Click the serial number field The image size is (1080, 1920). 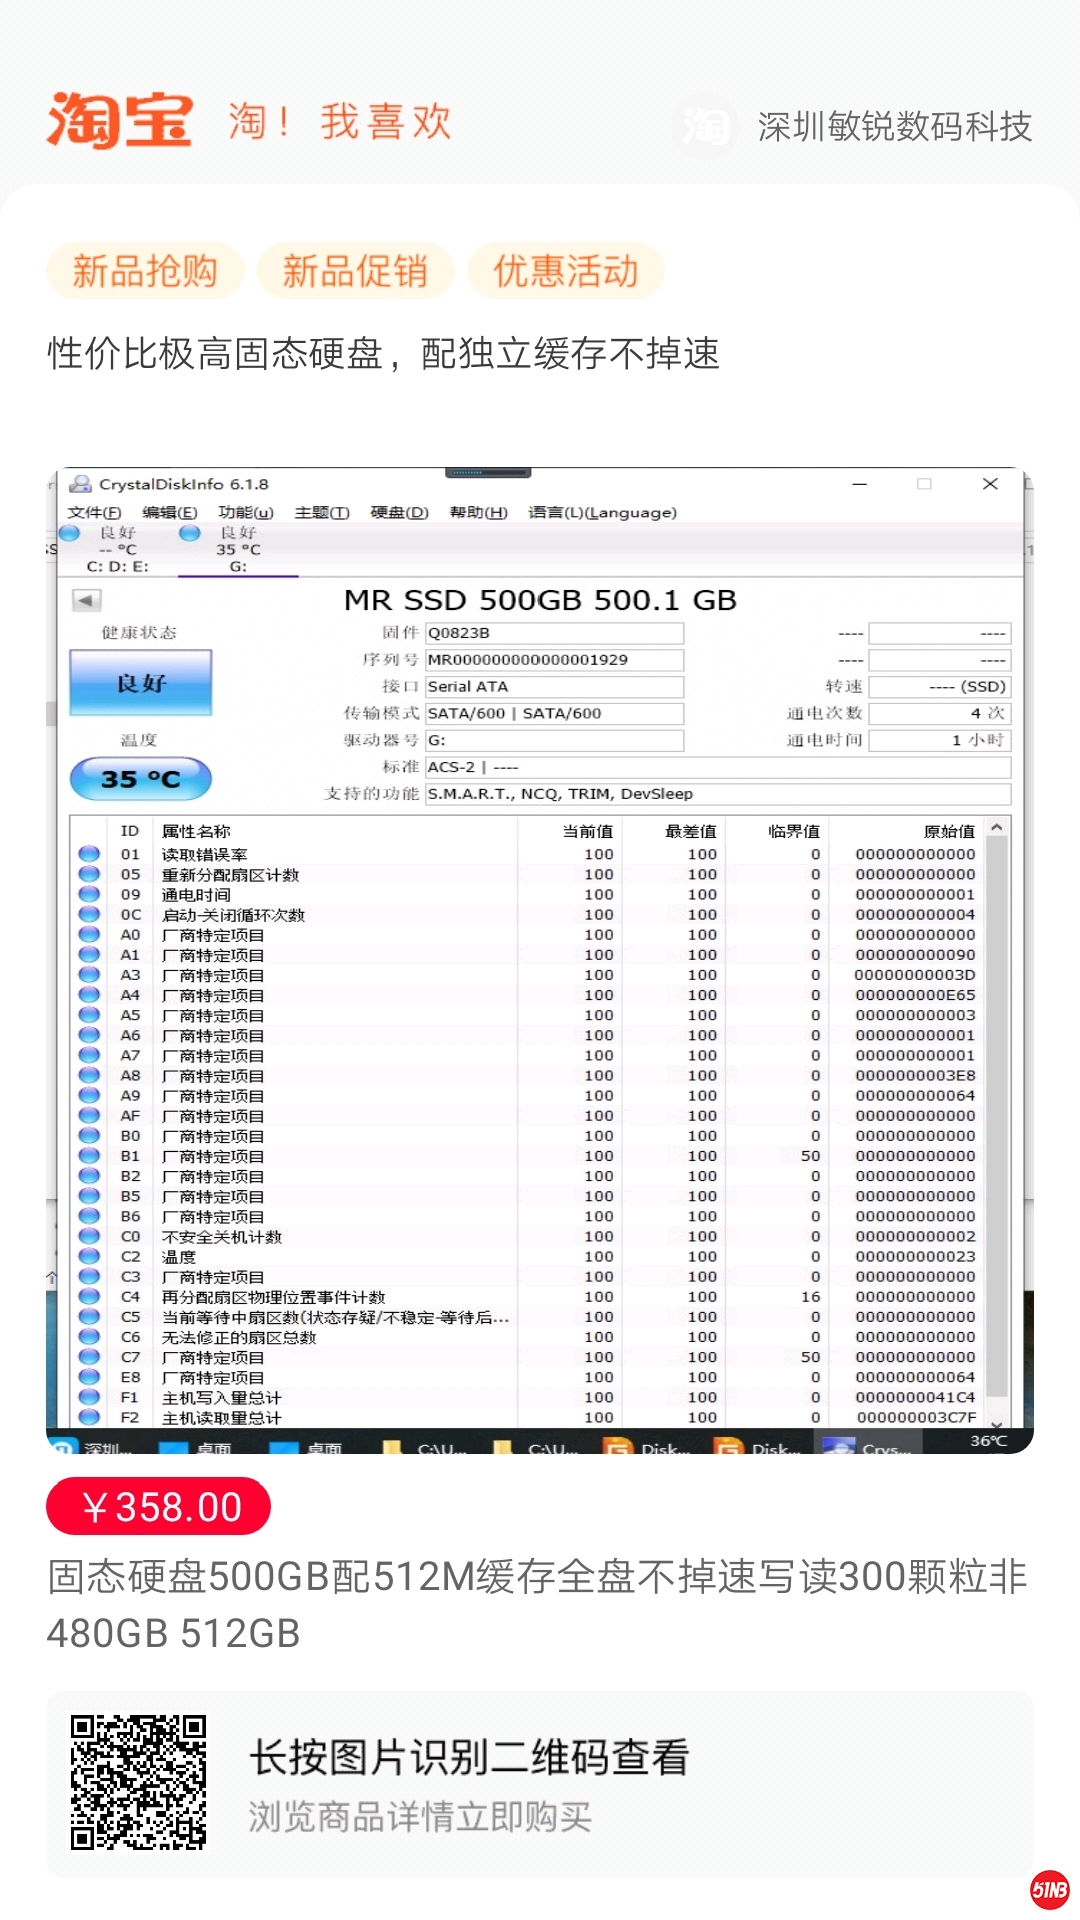point(554,660)
